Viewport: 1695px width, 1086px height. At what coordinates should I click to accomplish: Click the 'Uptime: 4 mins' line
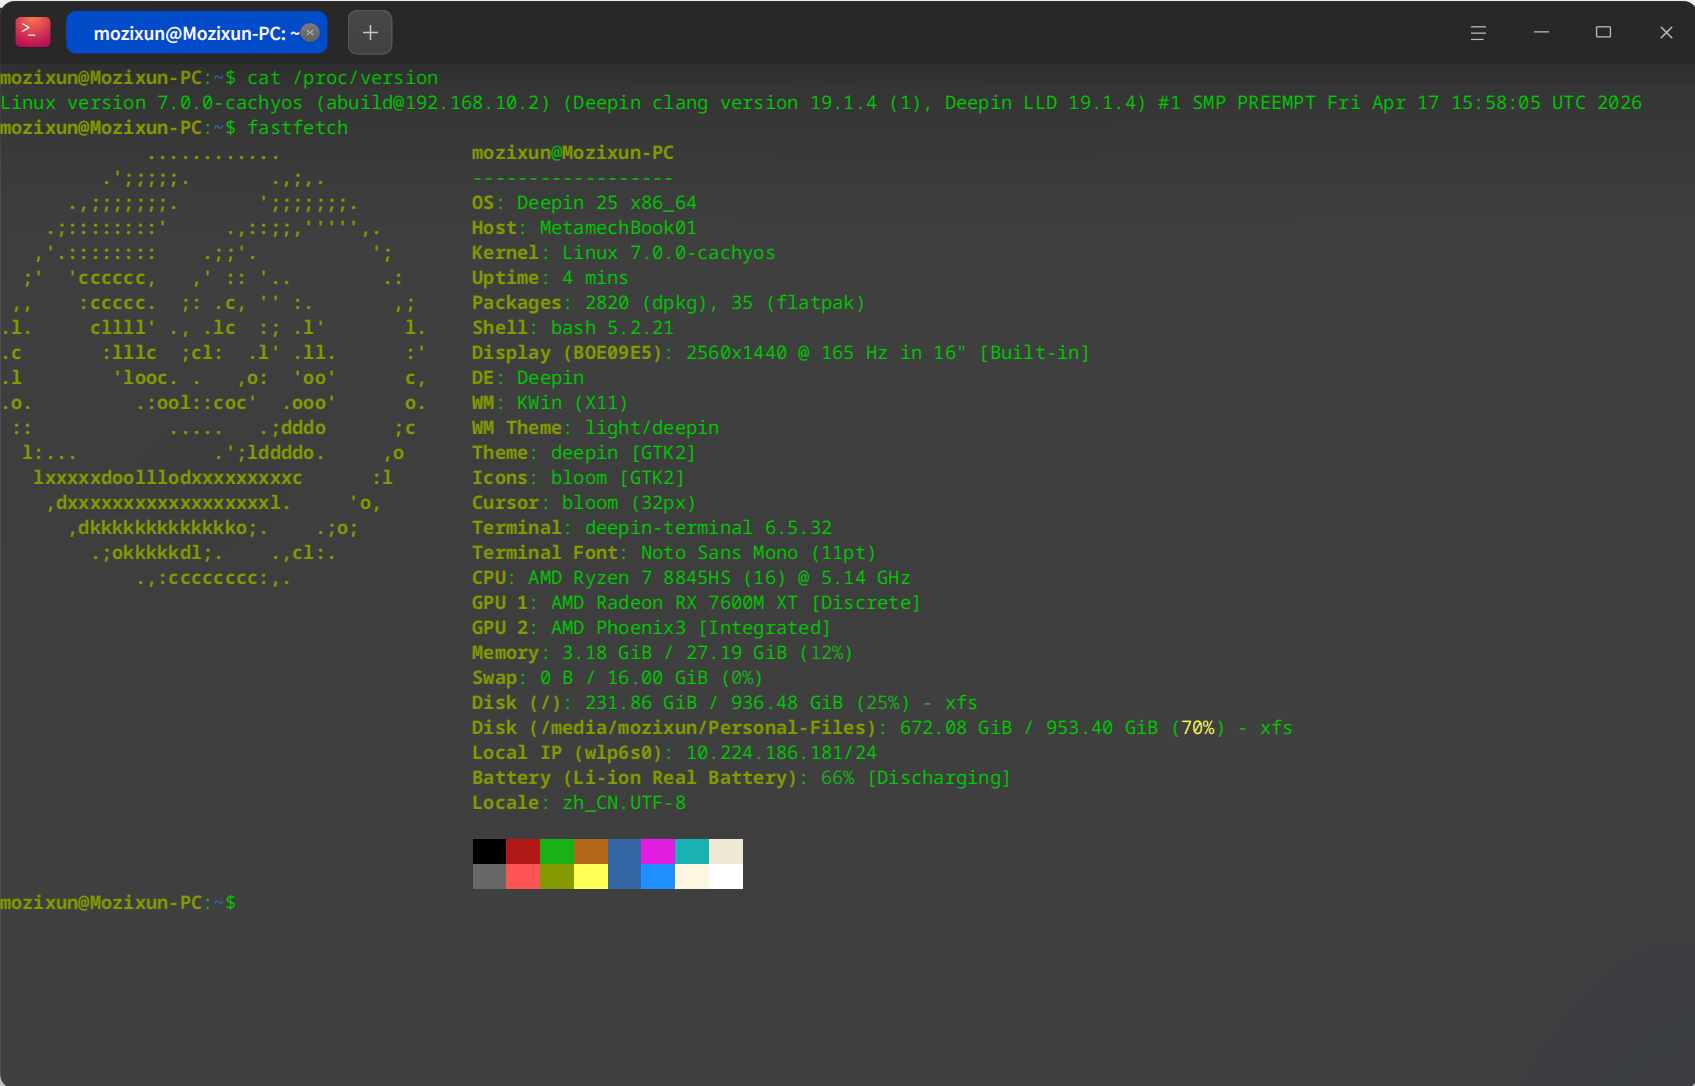550,278
